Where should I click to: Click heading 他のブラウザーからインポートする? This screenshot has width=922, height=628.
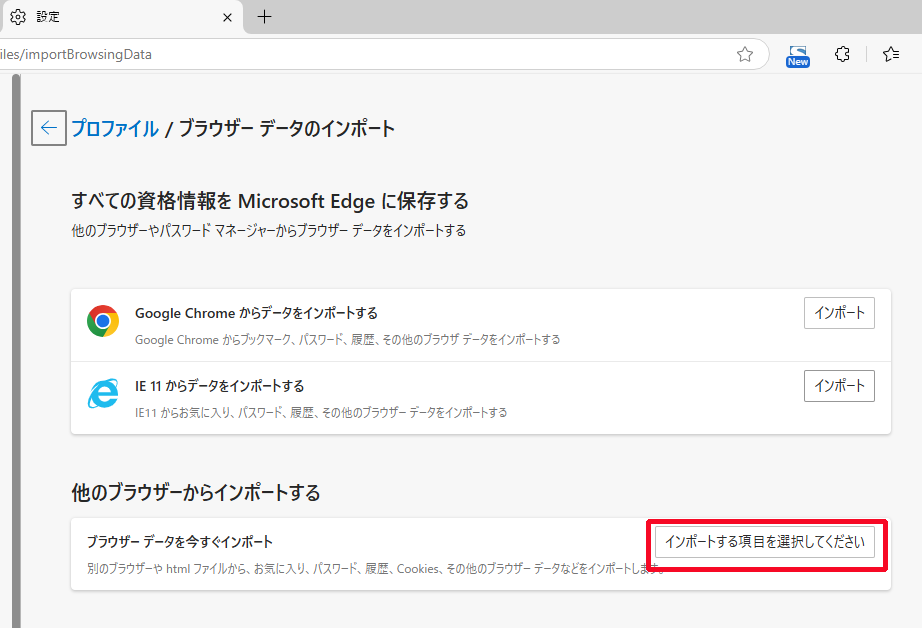[x=196, y=492]
